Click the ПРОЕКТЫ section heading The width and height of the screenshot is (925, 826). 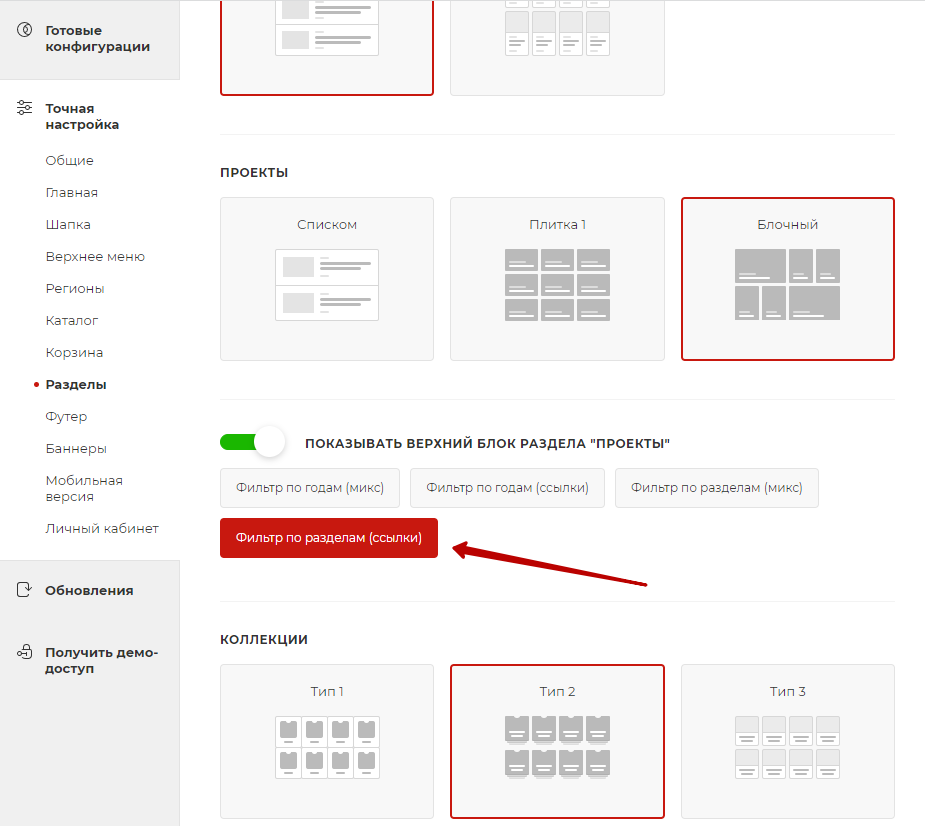point(254,172)
